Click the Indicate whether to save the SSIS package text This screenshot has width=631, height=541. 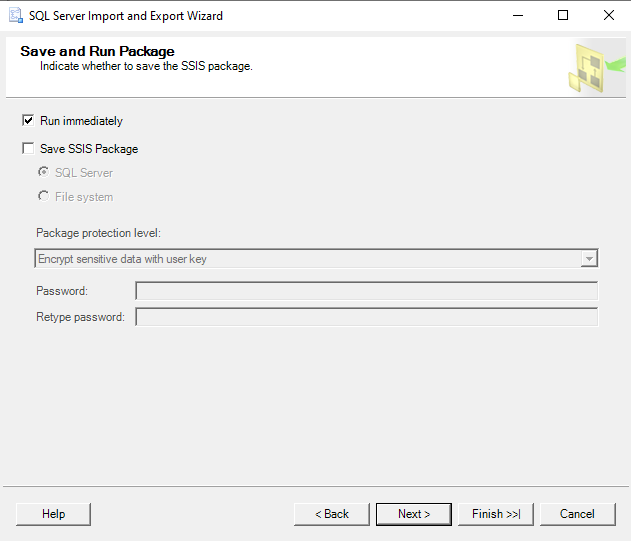(x=146, y=66)
